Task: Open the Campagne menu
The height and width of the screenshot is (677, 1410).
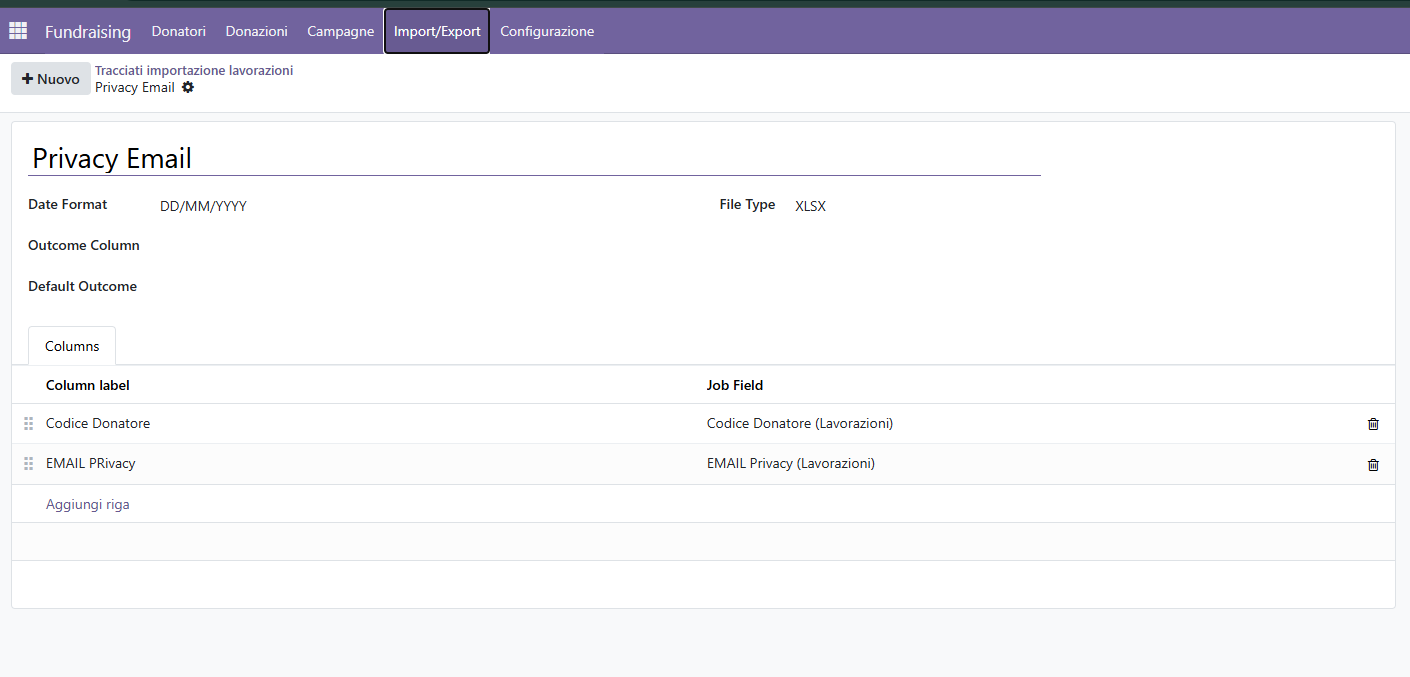Action: click(x=341, y=31)
